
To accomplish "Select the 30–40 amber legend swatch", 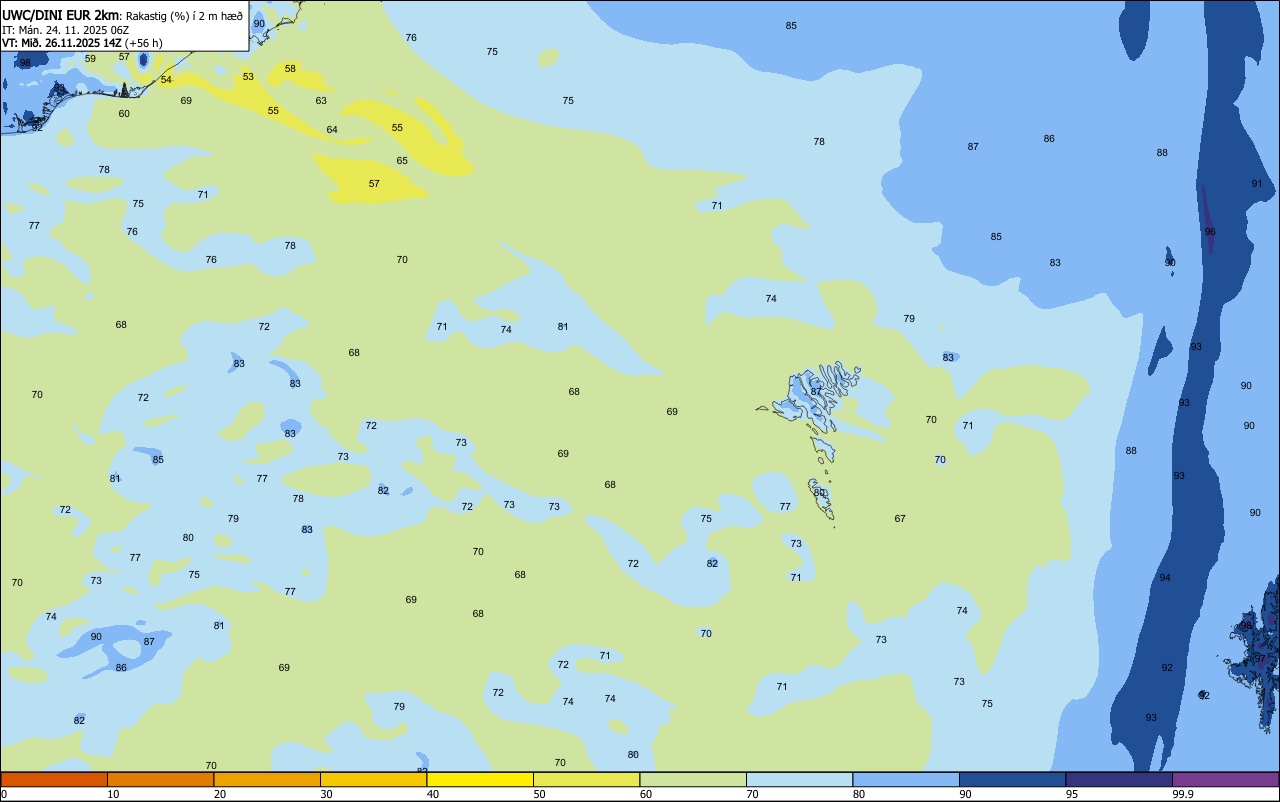I will coord(373,779).
